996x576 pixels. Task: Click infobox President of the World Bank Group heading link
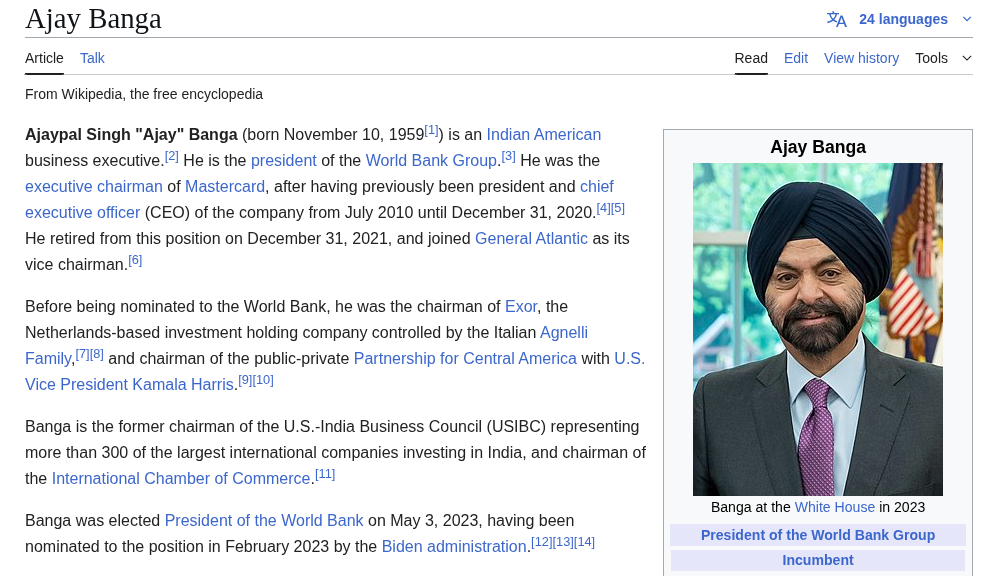(818, 535)
